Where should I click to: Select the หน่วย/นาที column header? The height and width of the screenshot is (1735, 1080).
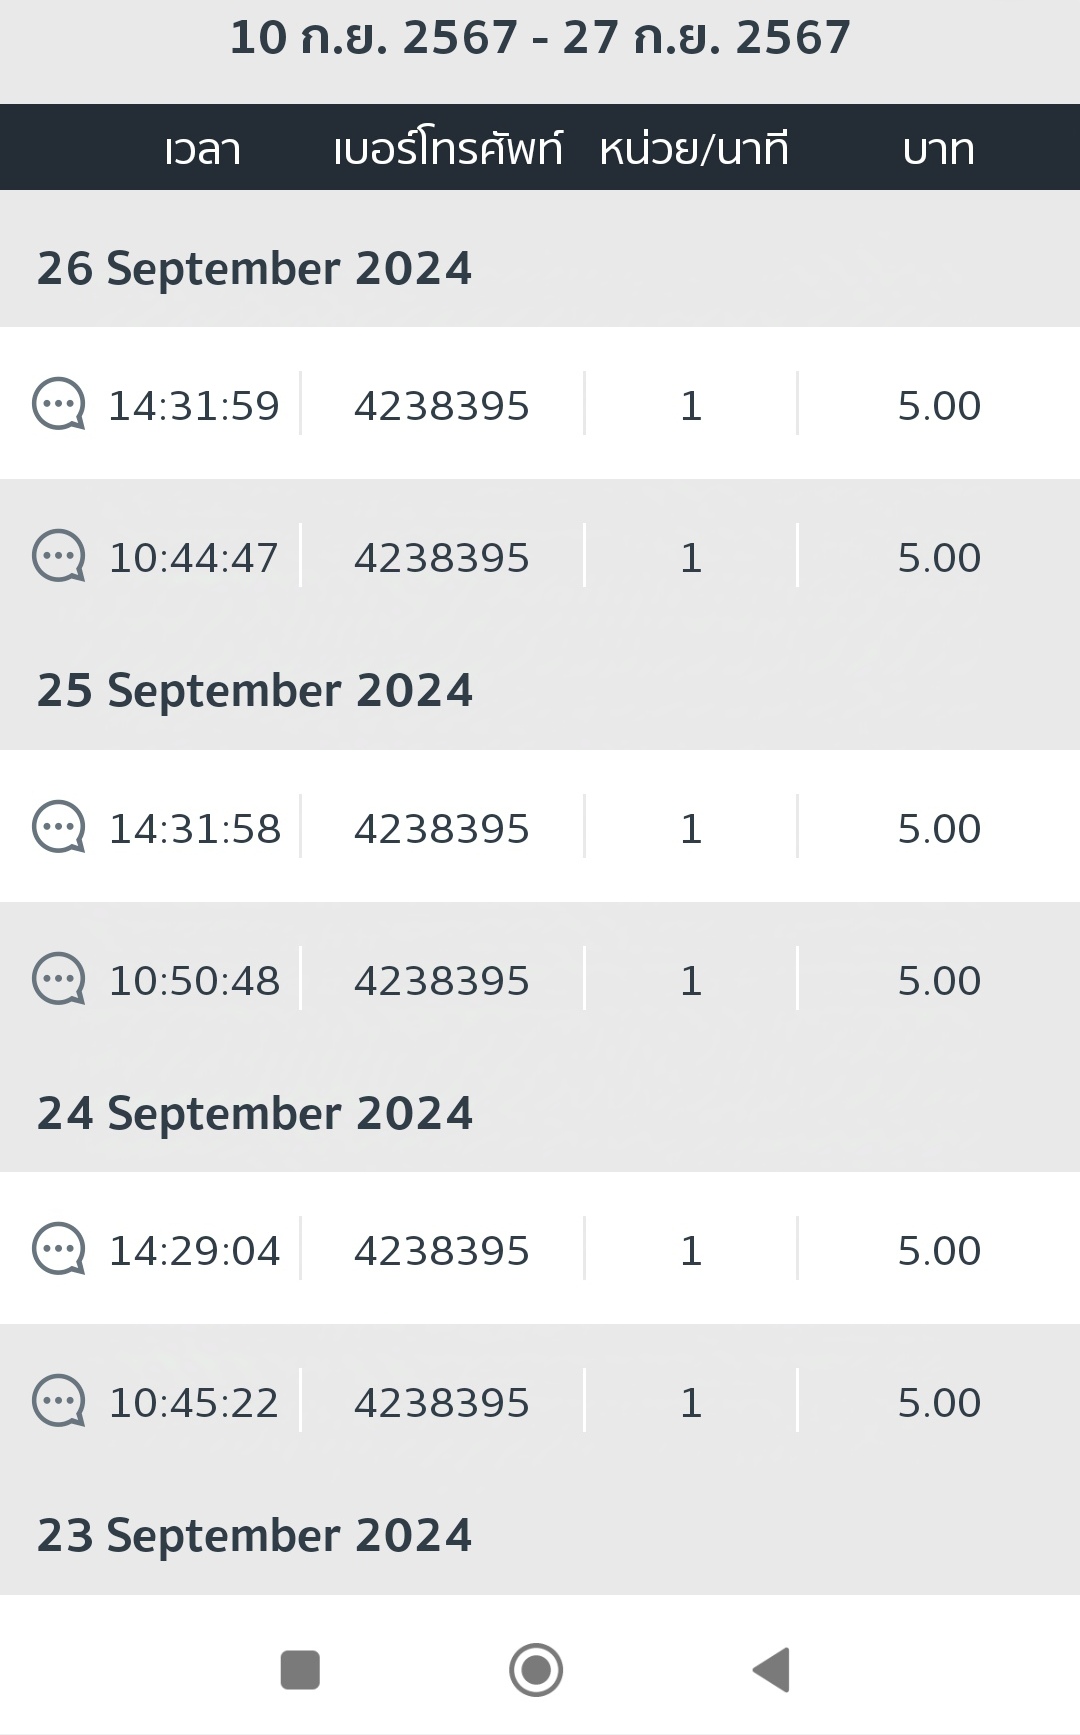pyautogui.click(x=694, y=149)
